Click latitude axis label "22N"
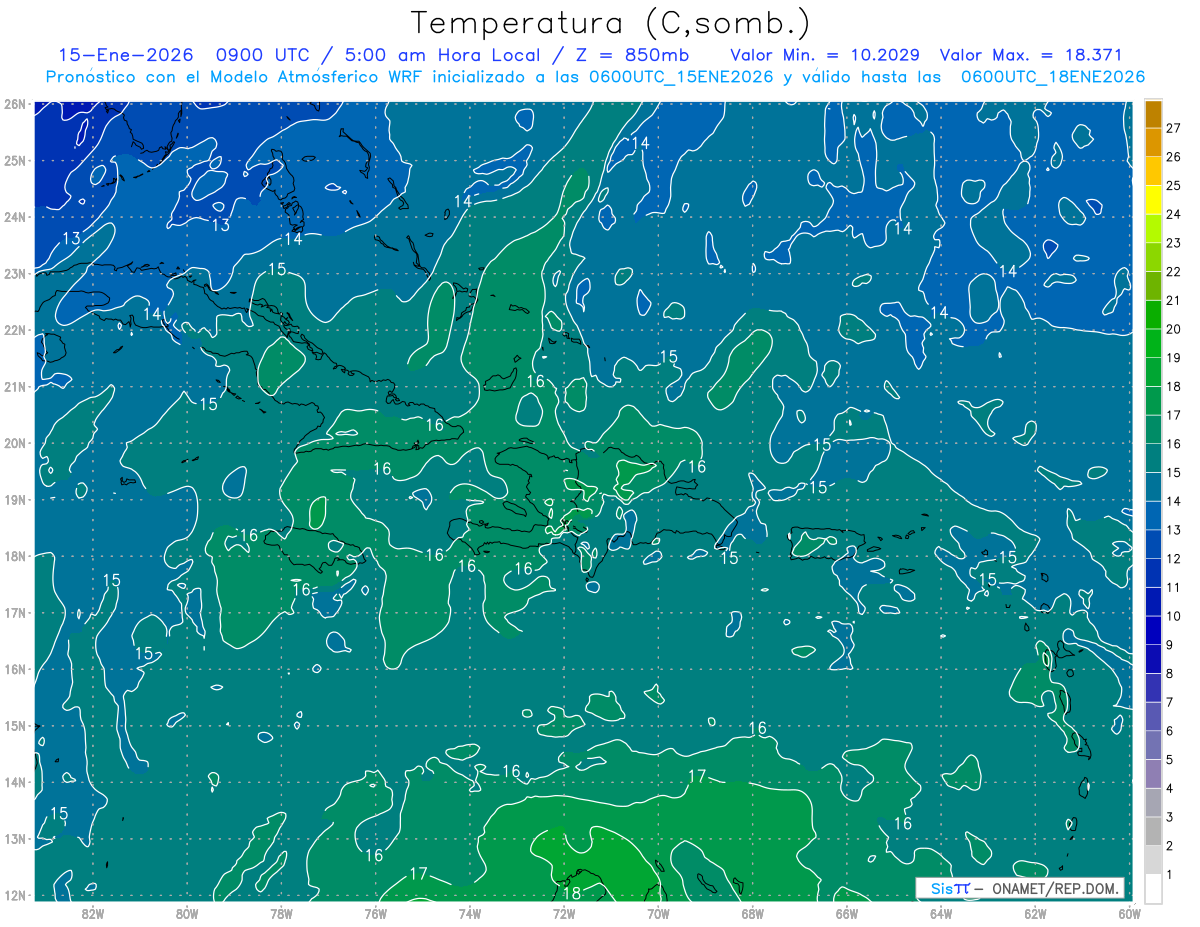This screenshot has height=927, width=1200. point(14,330)
